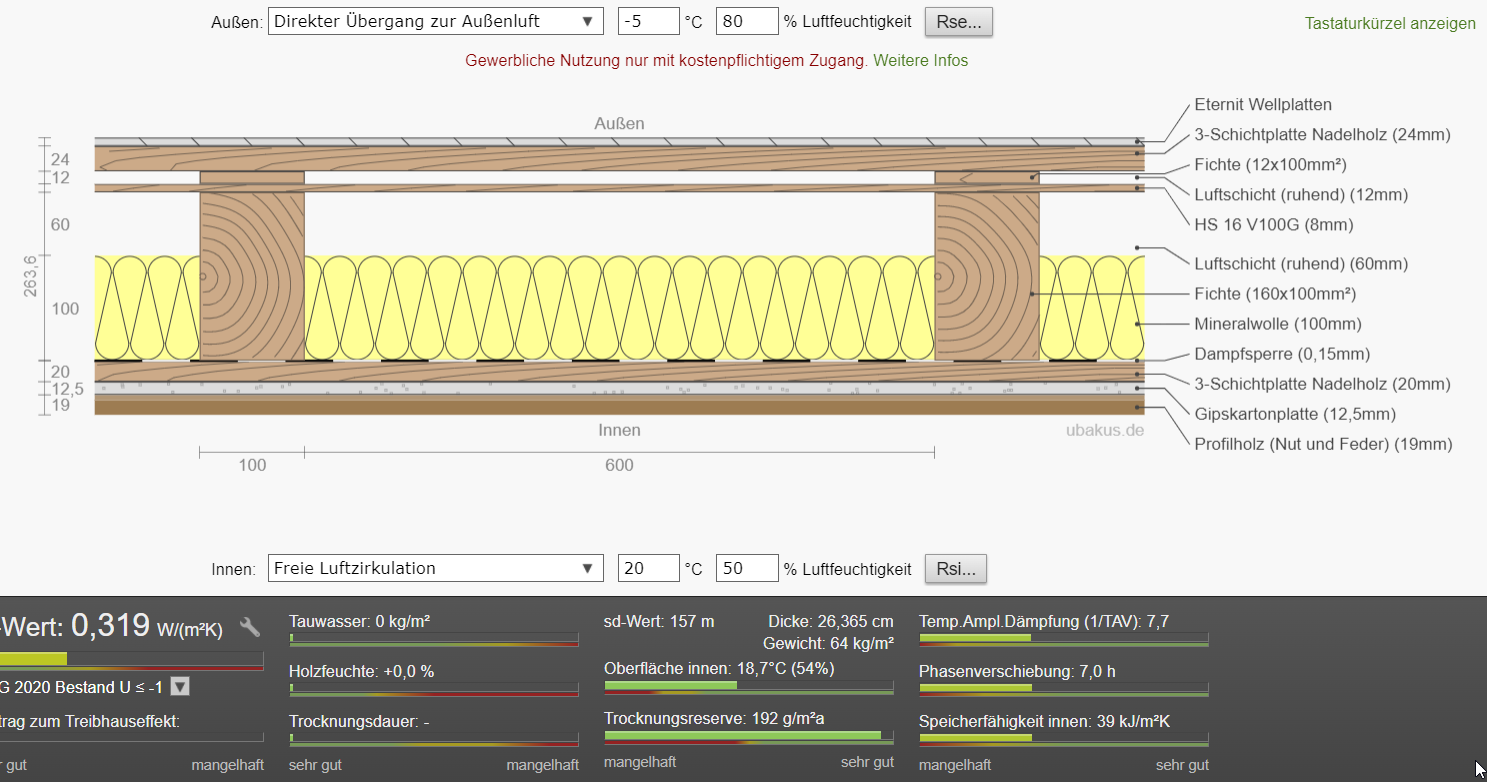Open the GEG 2020 Bestand requirement dropdown arrow
The width and height of the screenshot is (1487, 782).
(180, 686)
